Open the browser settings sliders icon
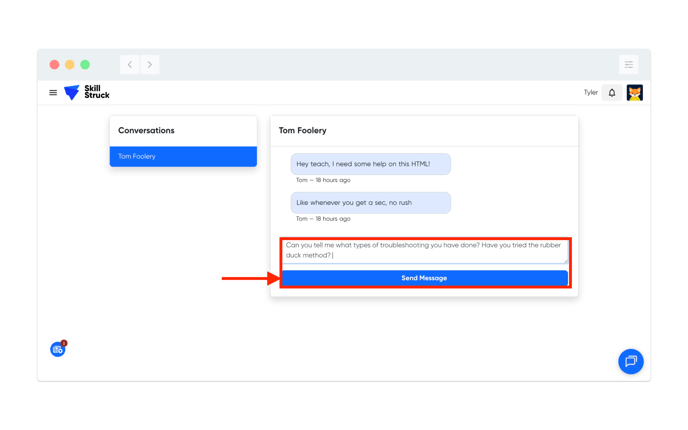 pyautogui.click(x=628, y=65)
